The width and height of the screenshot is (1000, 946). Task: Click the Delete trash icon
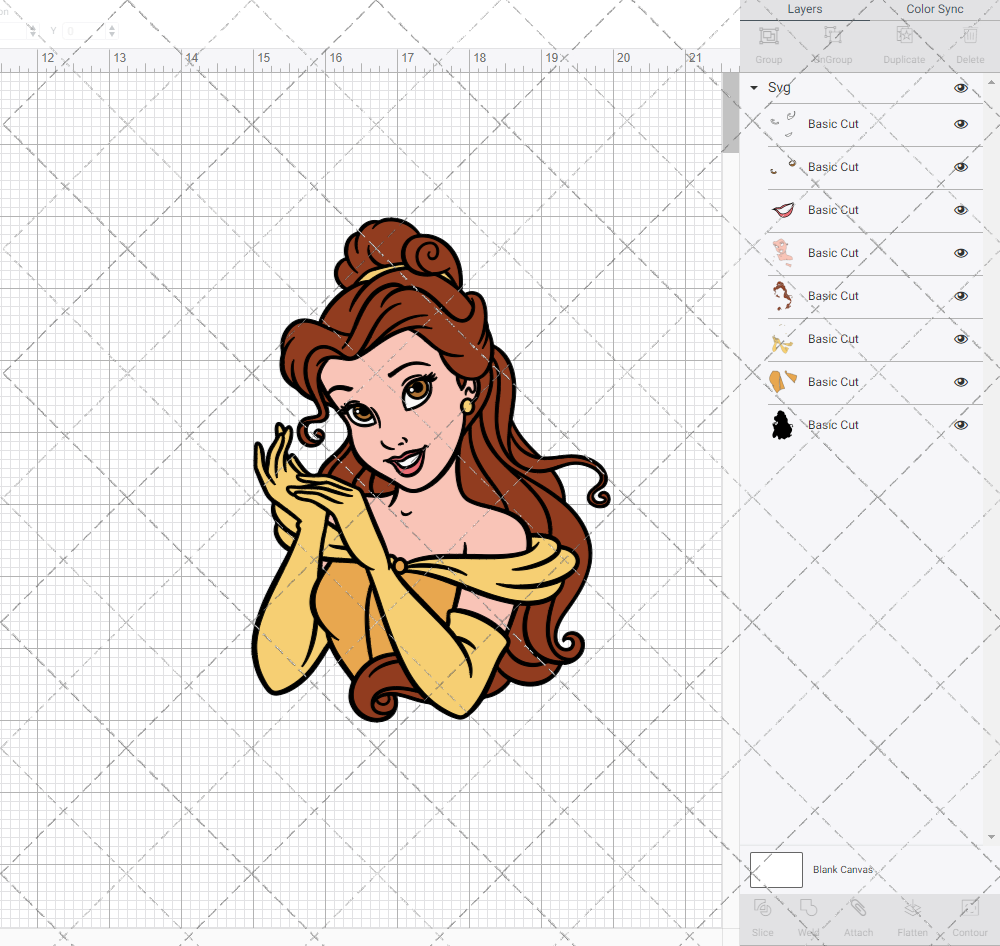[970, 36]
